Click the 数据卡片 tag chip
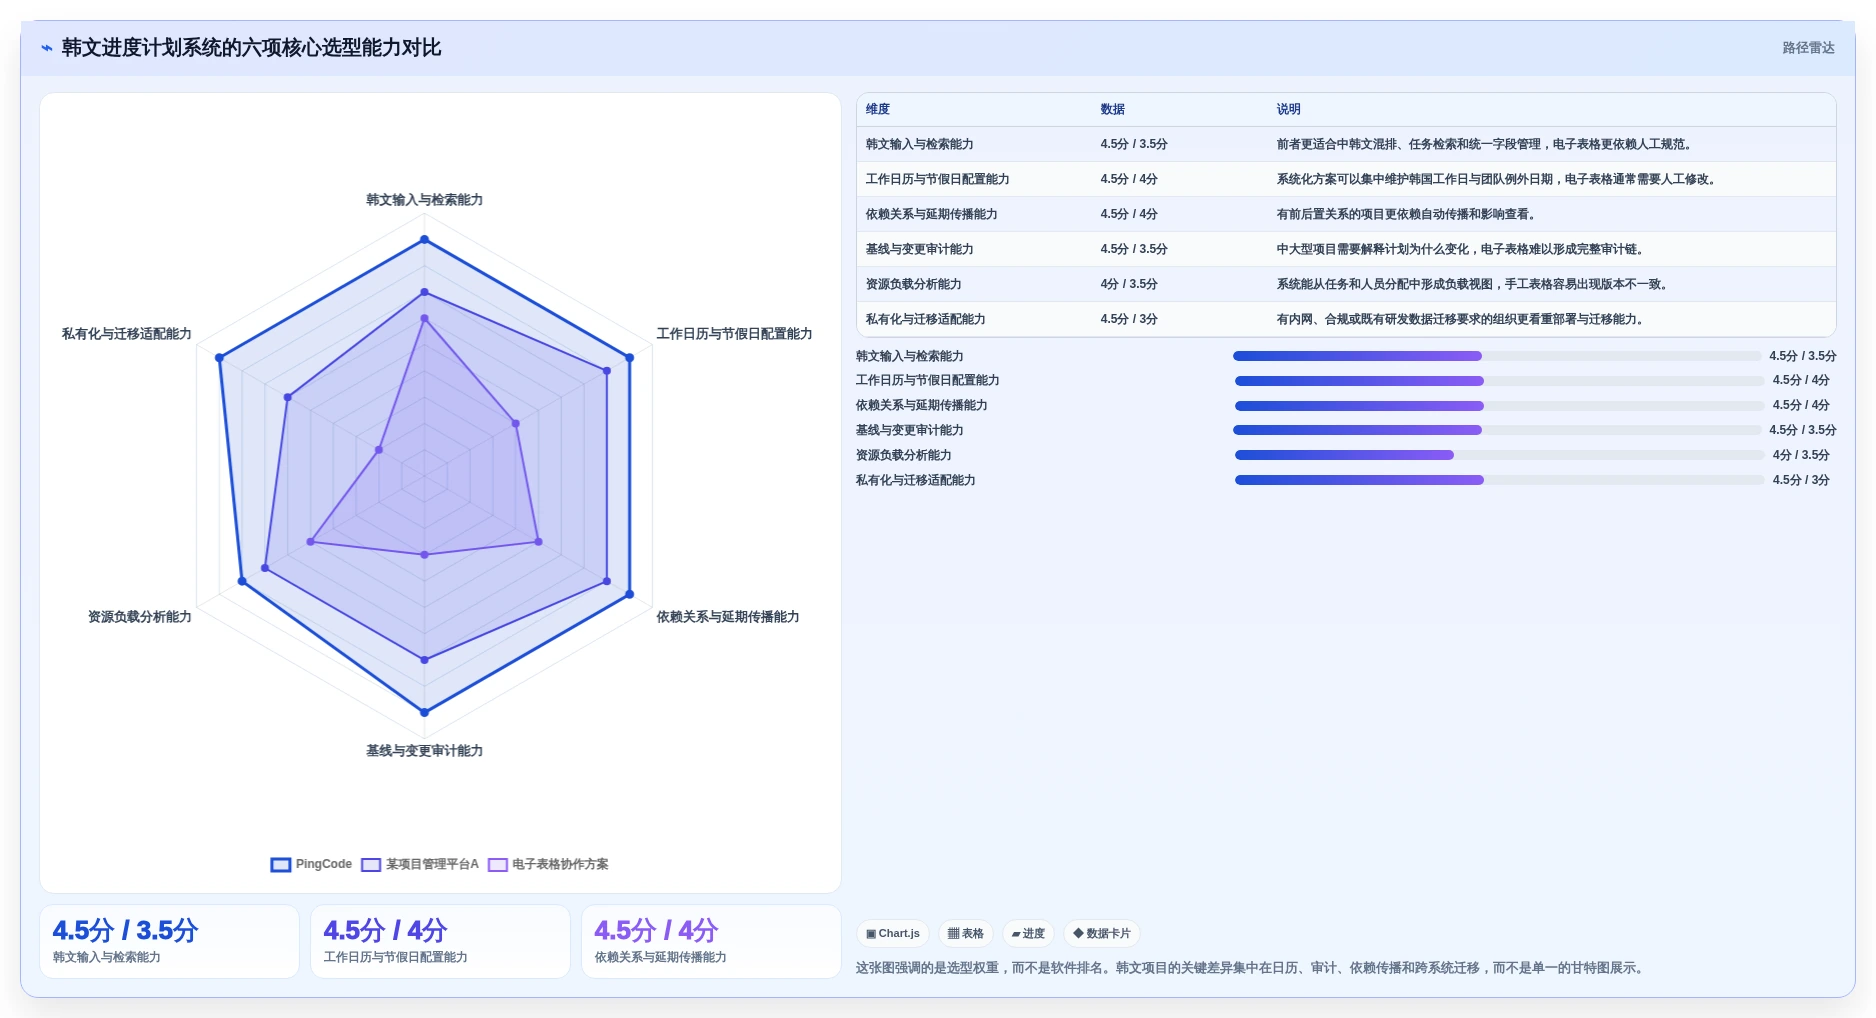The width and height of the screenshot is (1876, 1018). [x=1101, y=933]
